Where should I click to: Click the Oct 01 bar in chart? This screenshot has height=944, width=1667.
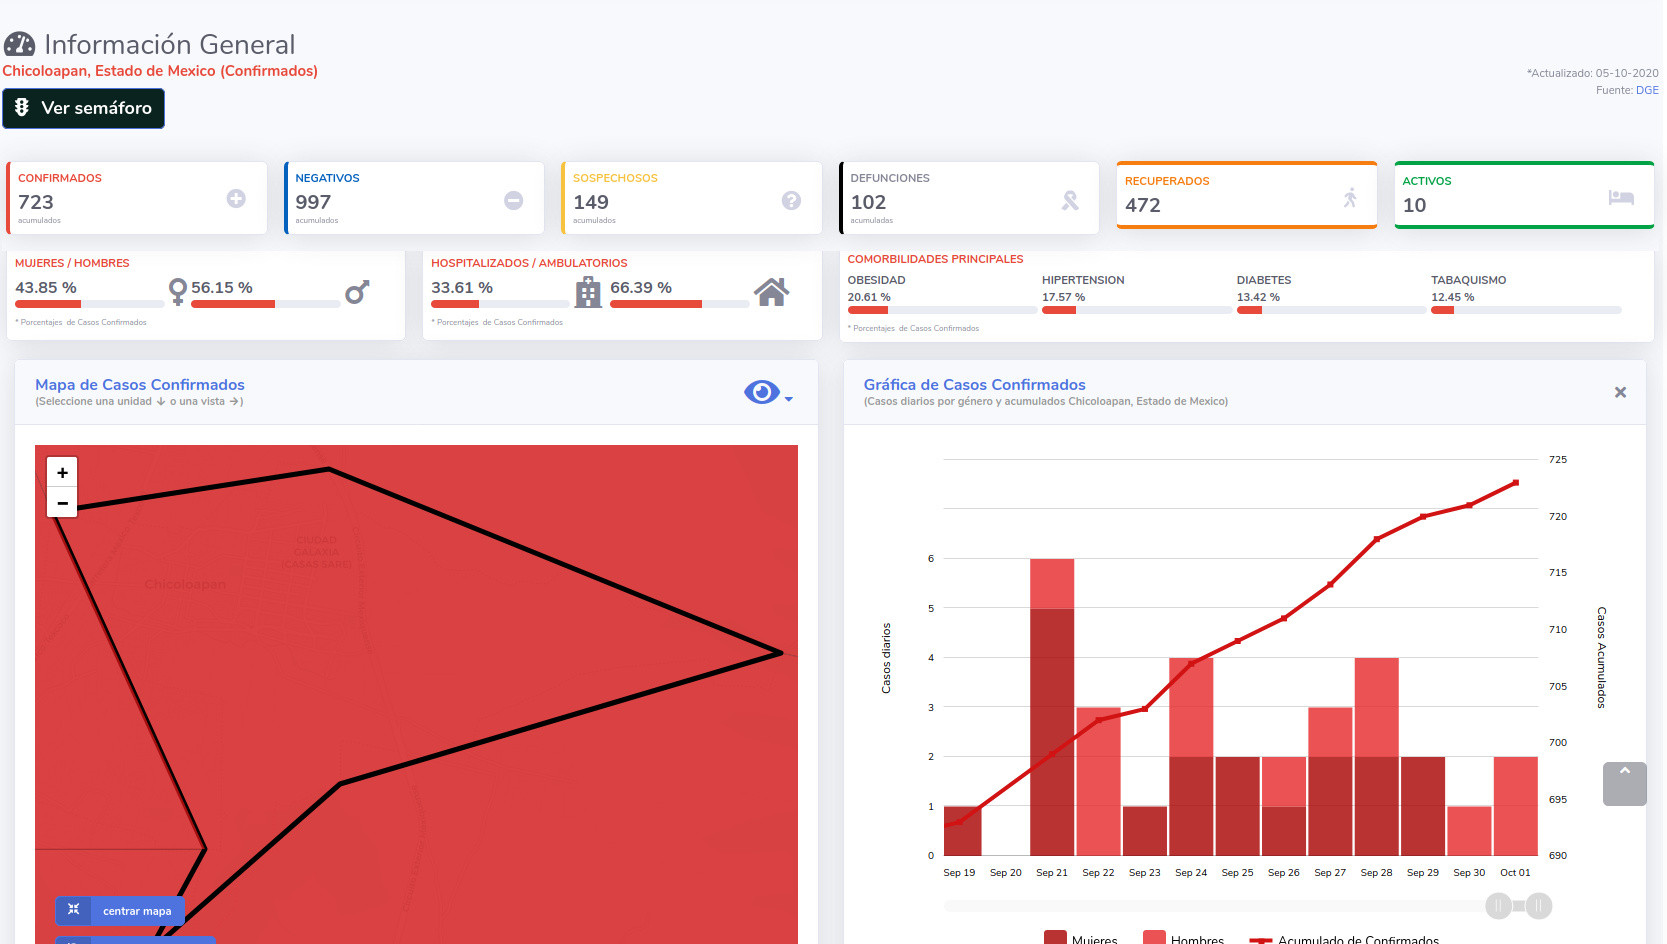pyautogui.click(x=1515, y=806)
